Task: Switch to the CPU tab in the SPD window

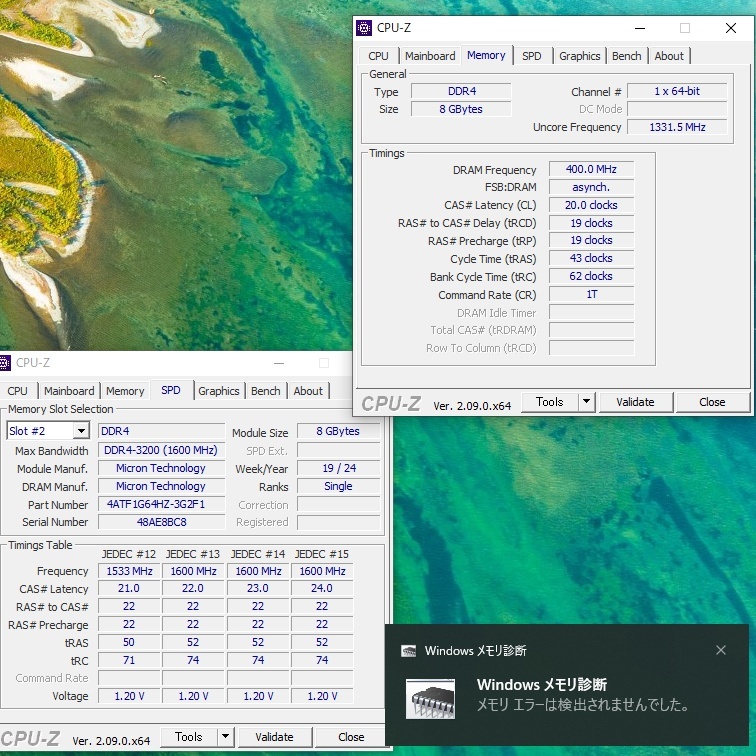Action: pyautogui.click(x=18, y=391)
